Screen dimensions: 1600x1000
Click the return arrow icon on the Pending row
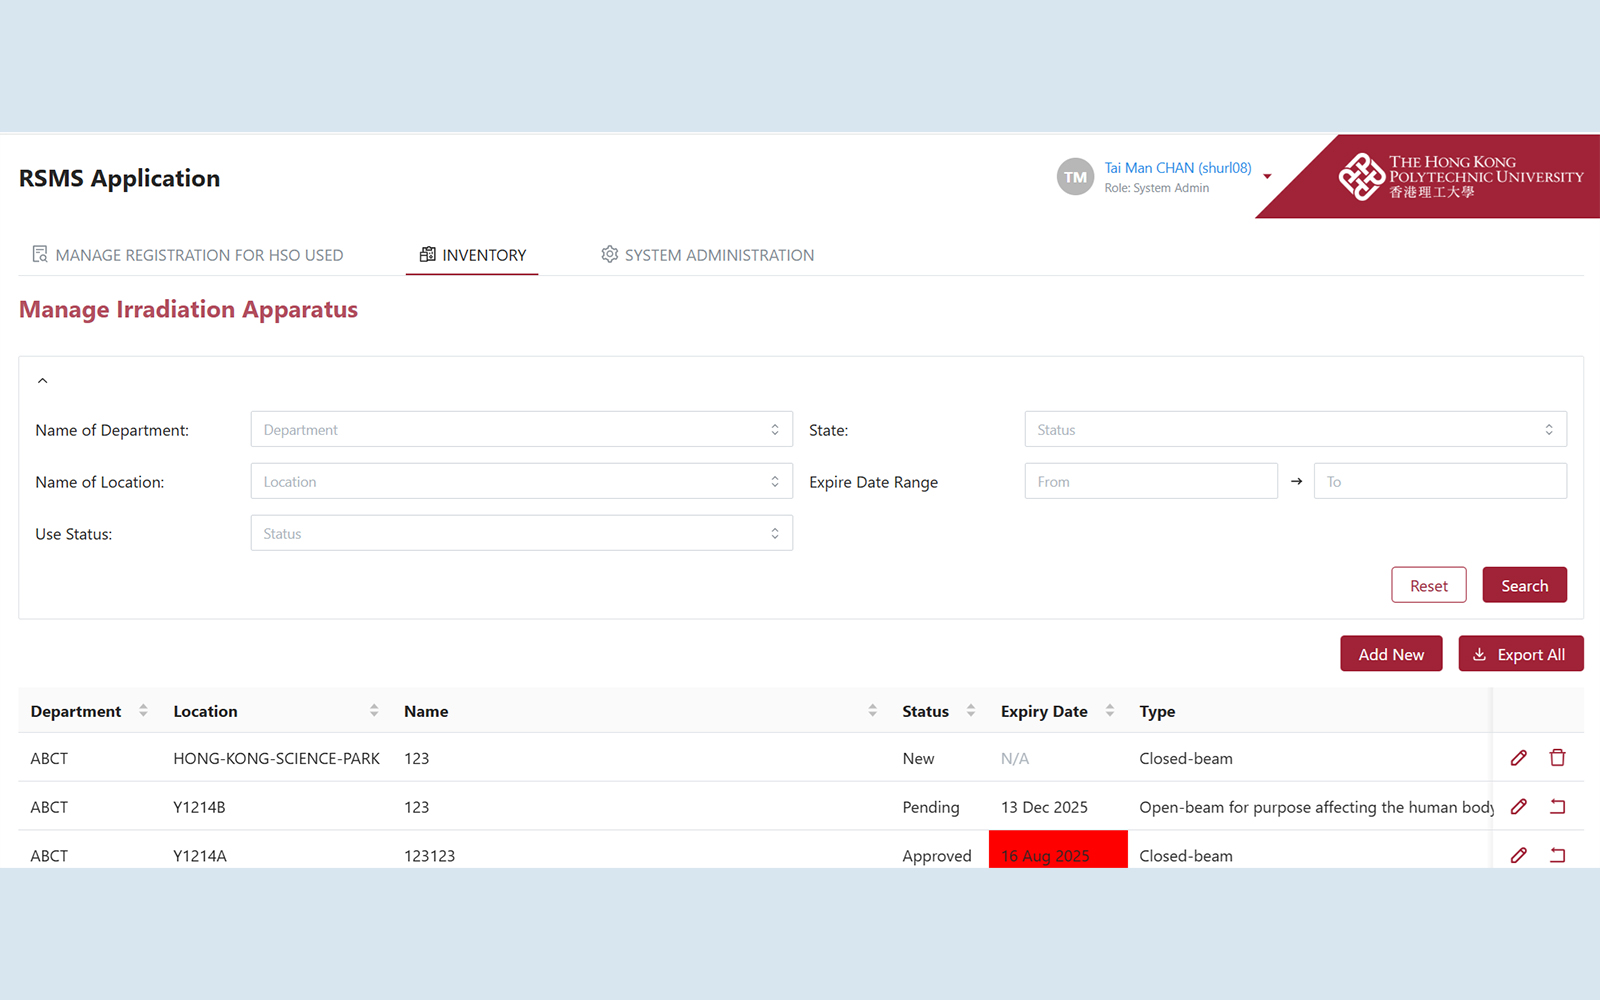click(x=1557, y=806)
